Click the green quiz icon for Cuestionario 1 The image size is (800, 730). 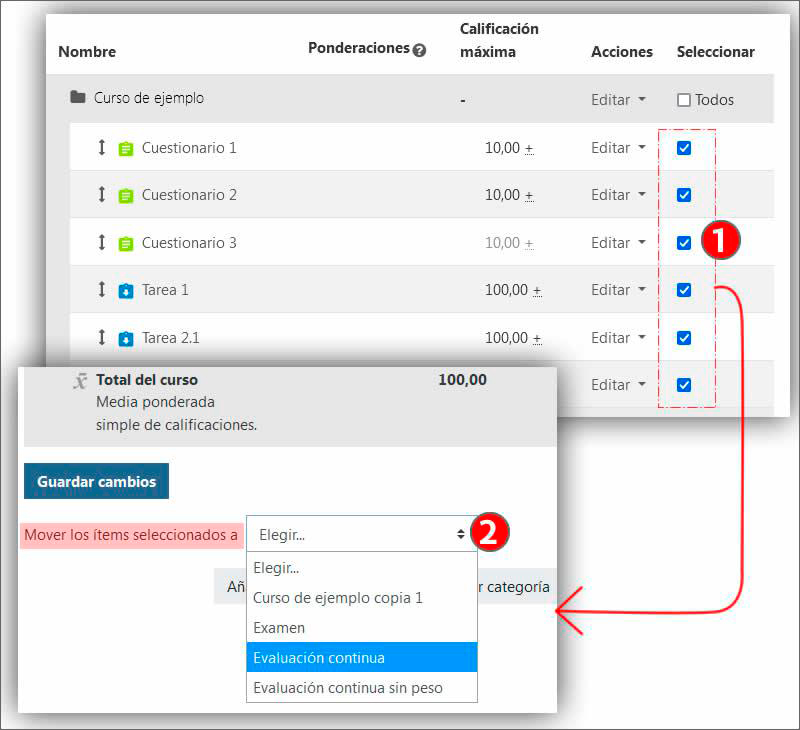coord(125,149)
